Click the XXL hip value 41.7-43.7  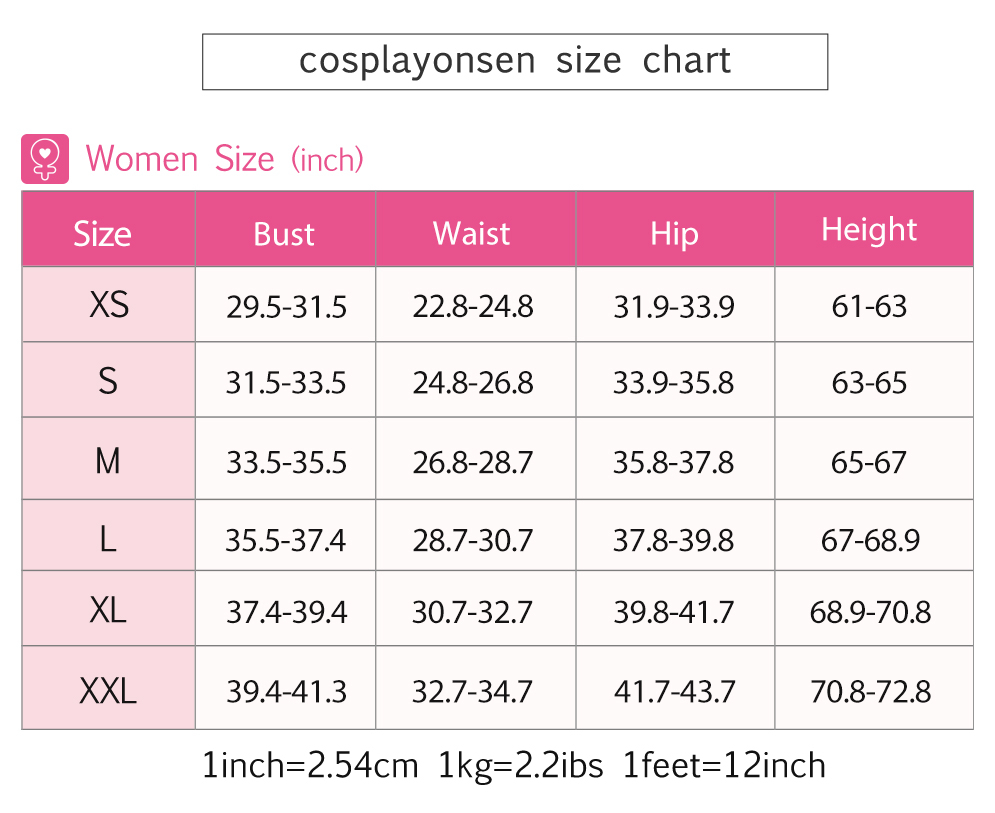click(675, 692)
